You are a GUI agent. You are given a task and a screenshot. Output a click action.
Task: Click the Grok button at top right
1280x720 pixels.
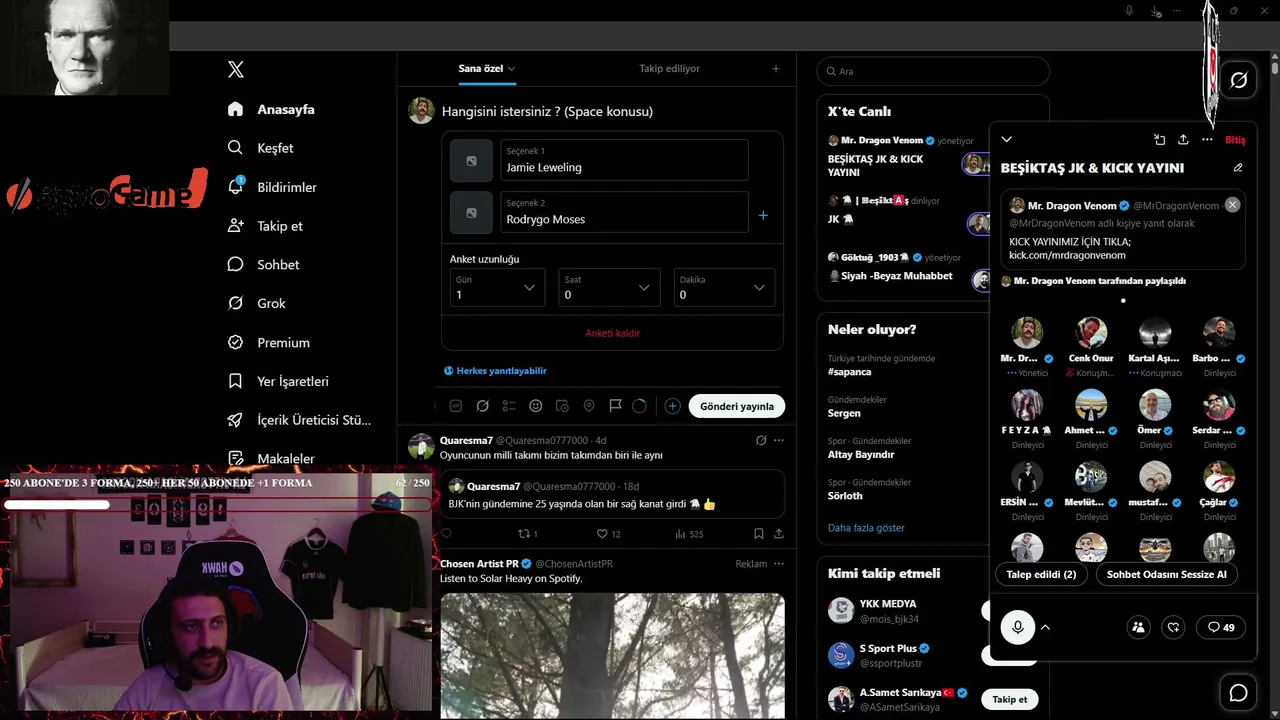pos(1239,80)
